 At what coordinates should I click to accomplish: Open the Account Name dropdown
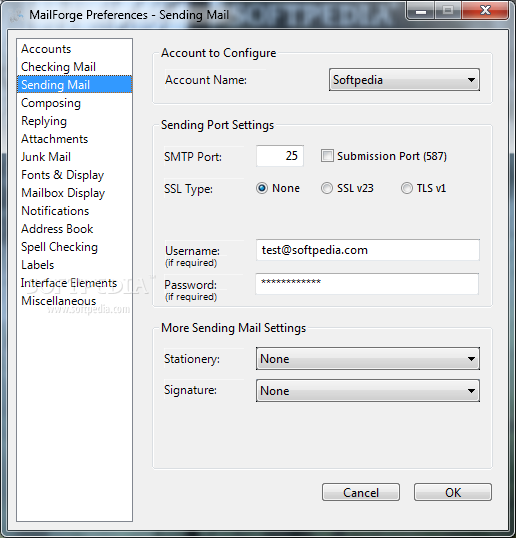[404, 80]
